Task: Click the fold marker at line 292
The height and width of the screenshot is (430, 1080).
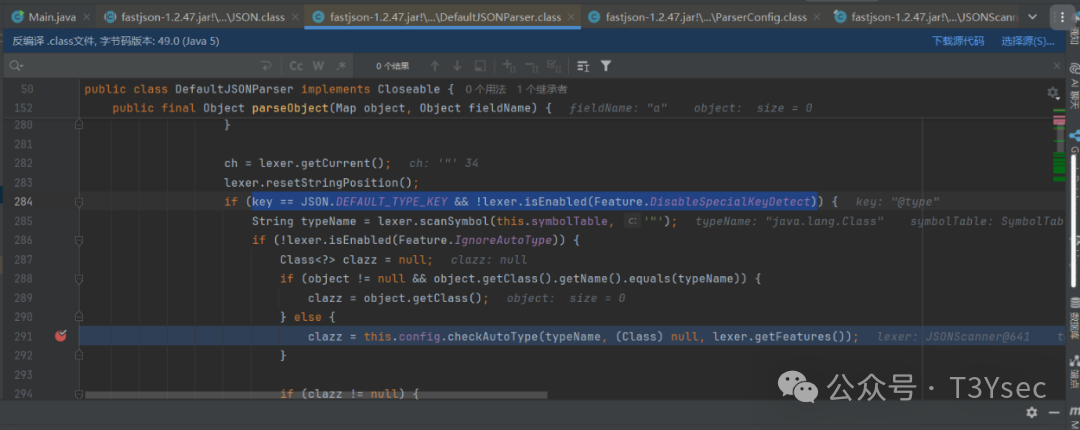Action: [x=79, y=356]
